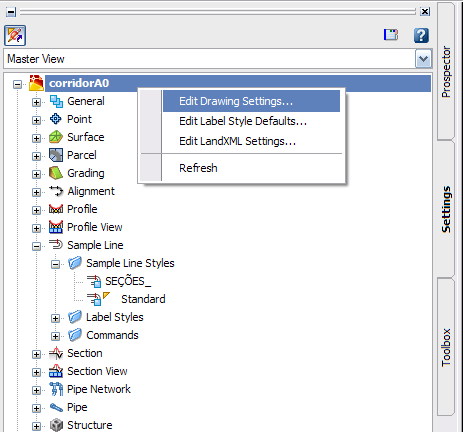Click the panel icon beside help button

391,35
